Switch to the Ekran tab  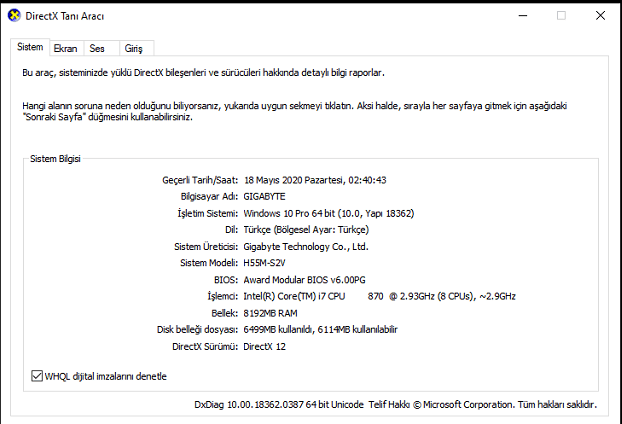[66, 48]
